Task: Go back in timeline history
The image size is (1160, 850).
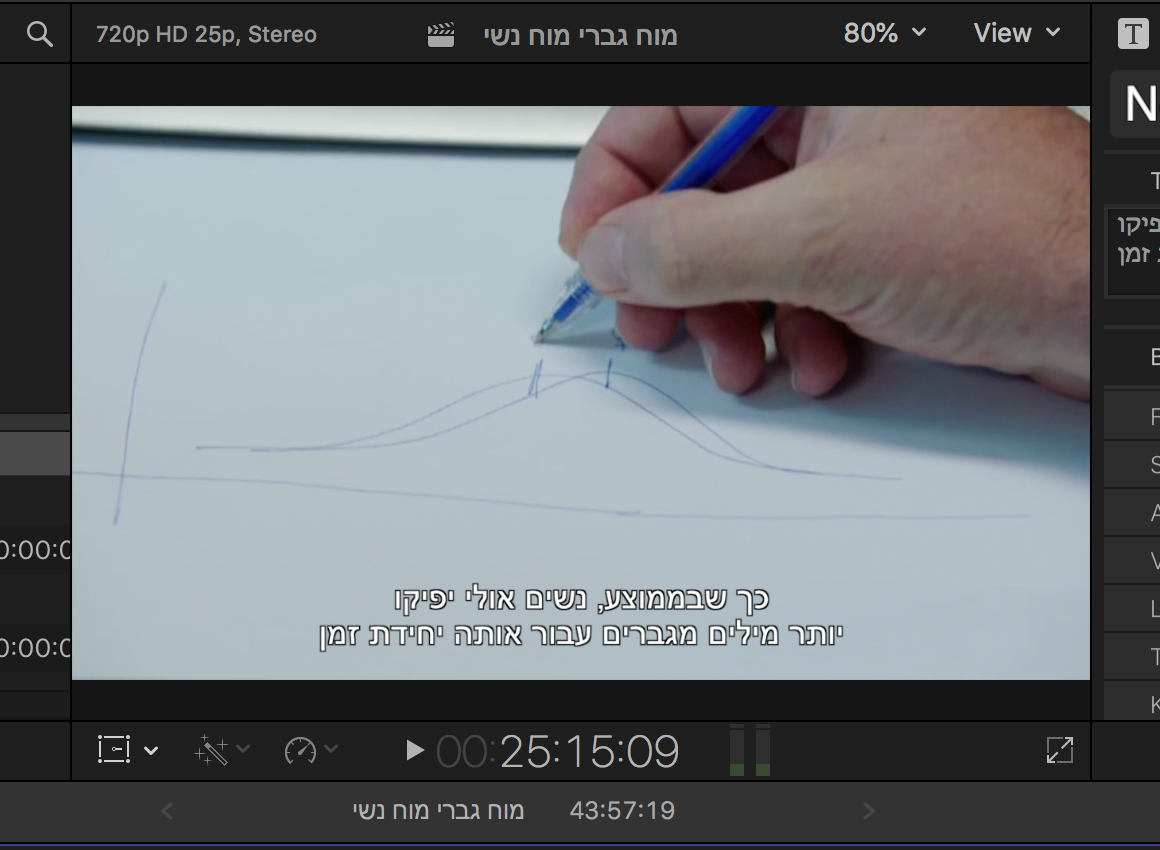Action: tap(168, 811)
